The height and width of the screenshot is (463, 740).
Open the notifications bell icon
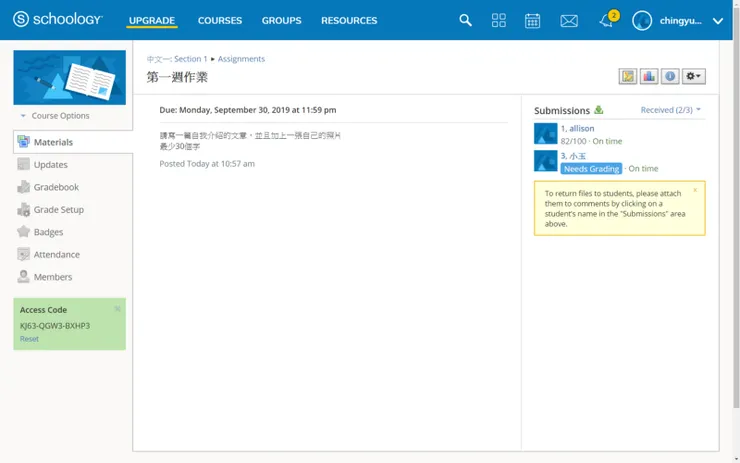[x=606, y=21]
